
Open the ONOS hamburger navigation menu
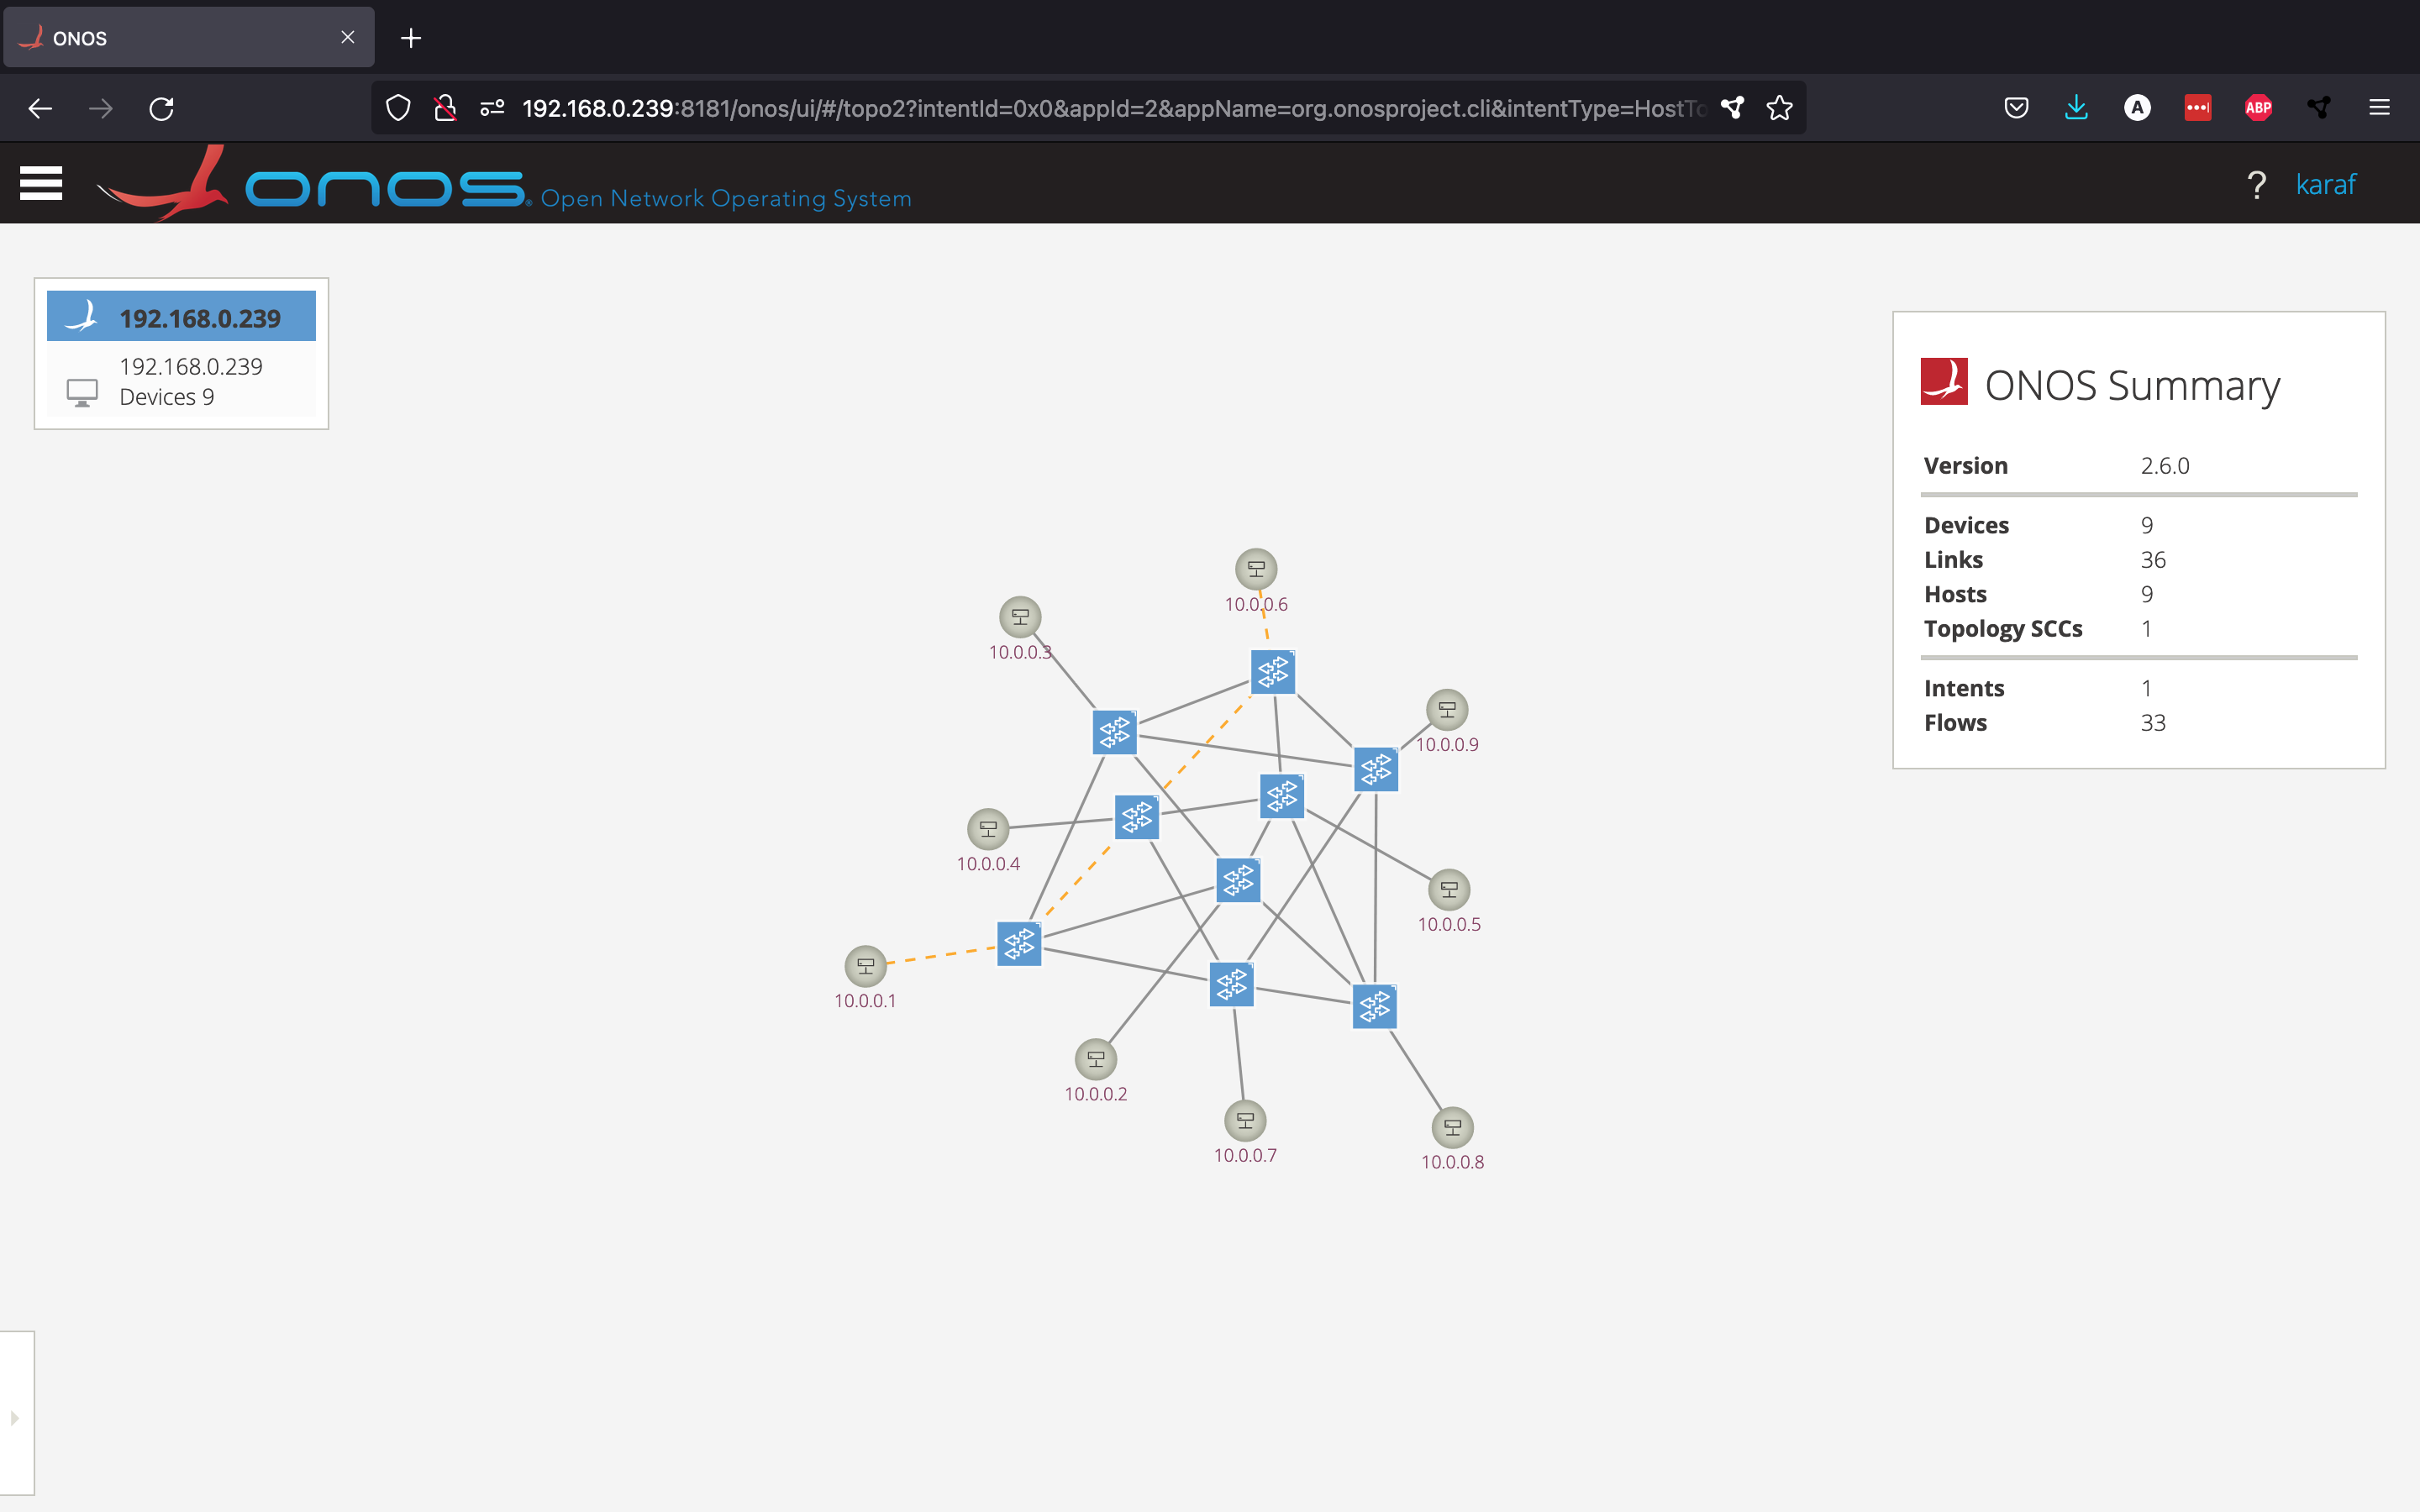coord(41,183)
